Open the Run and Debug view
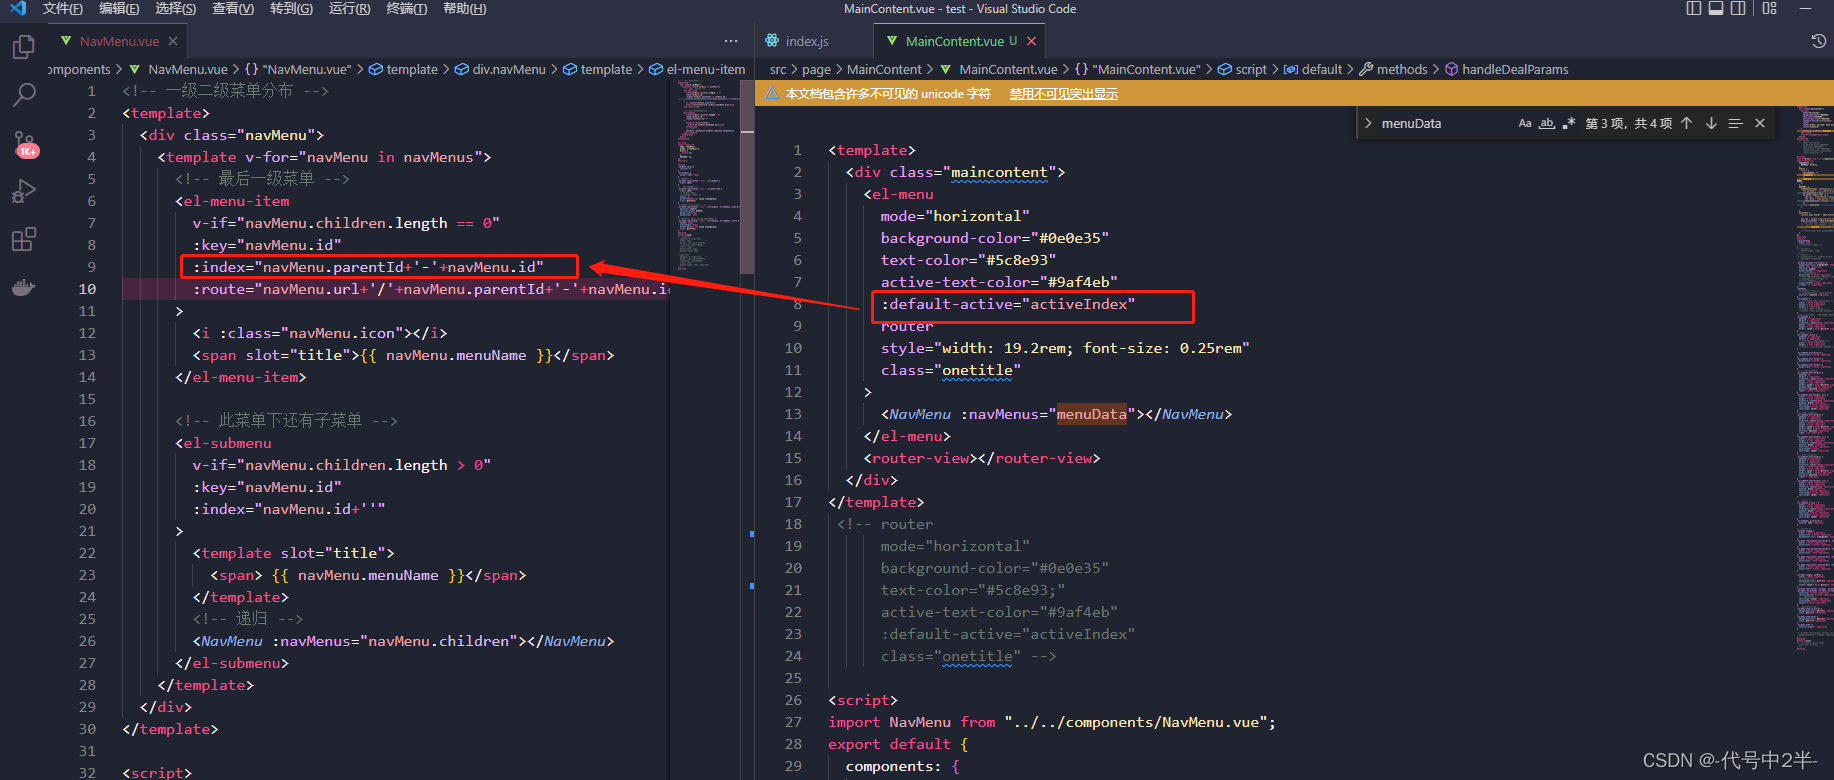This screenshot has width=1834, height=780. 24,191
